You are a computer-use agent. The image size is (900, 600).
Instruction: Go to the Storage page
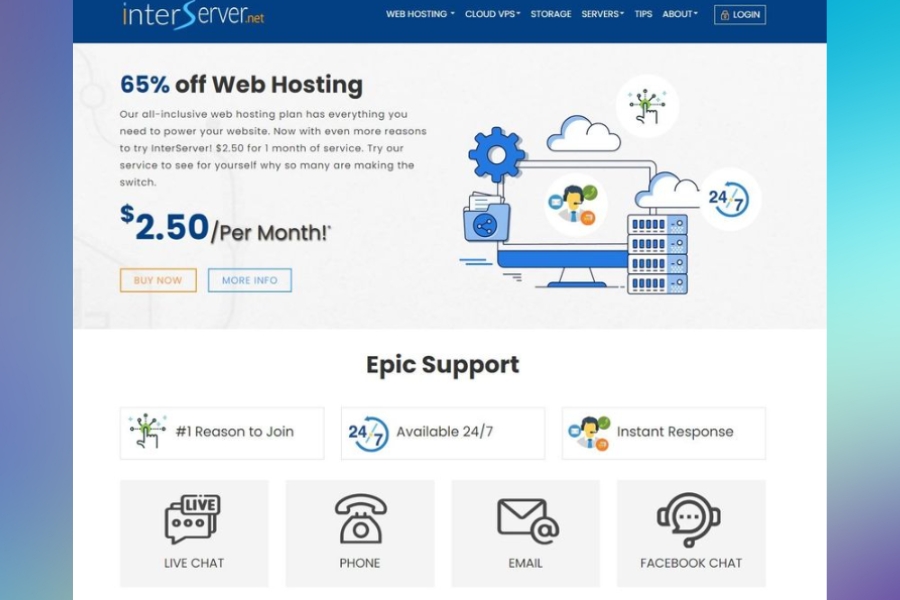550,14
